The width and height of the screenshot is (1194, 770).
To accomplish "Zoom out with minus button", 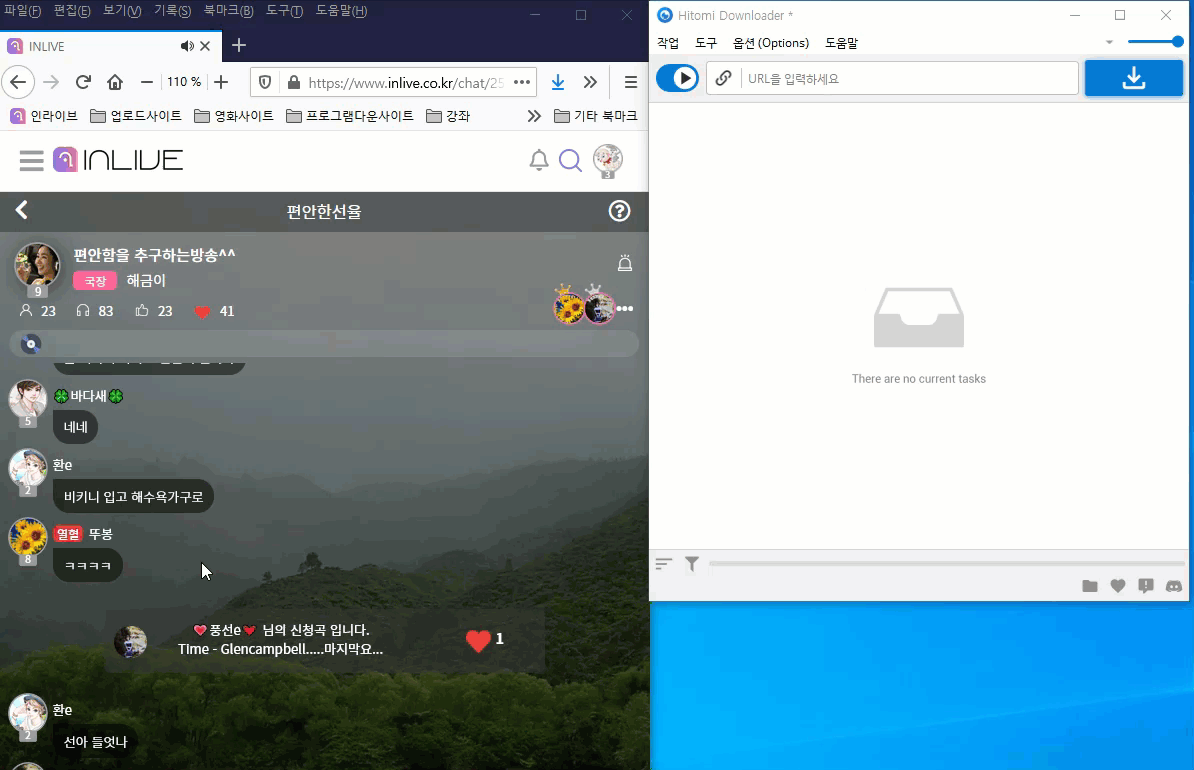I will [147, 82].
